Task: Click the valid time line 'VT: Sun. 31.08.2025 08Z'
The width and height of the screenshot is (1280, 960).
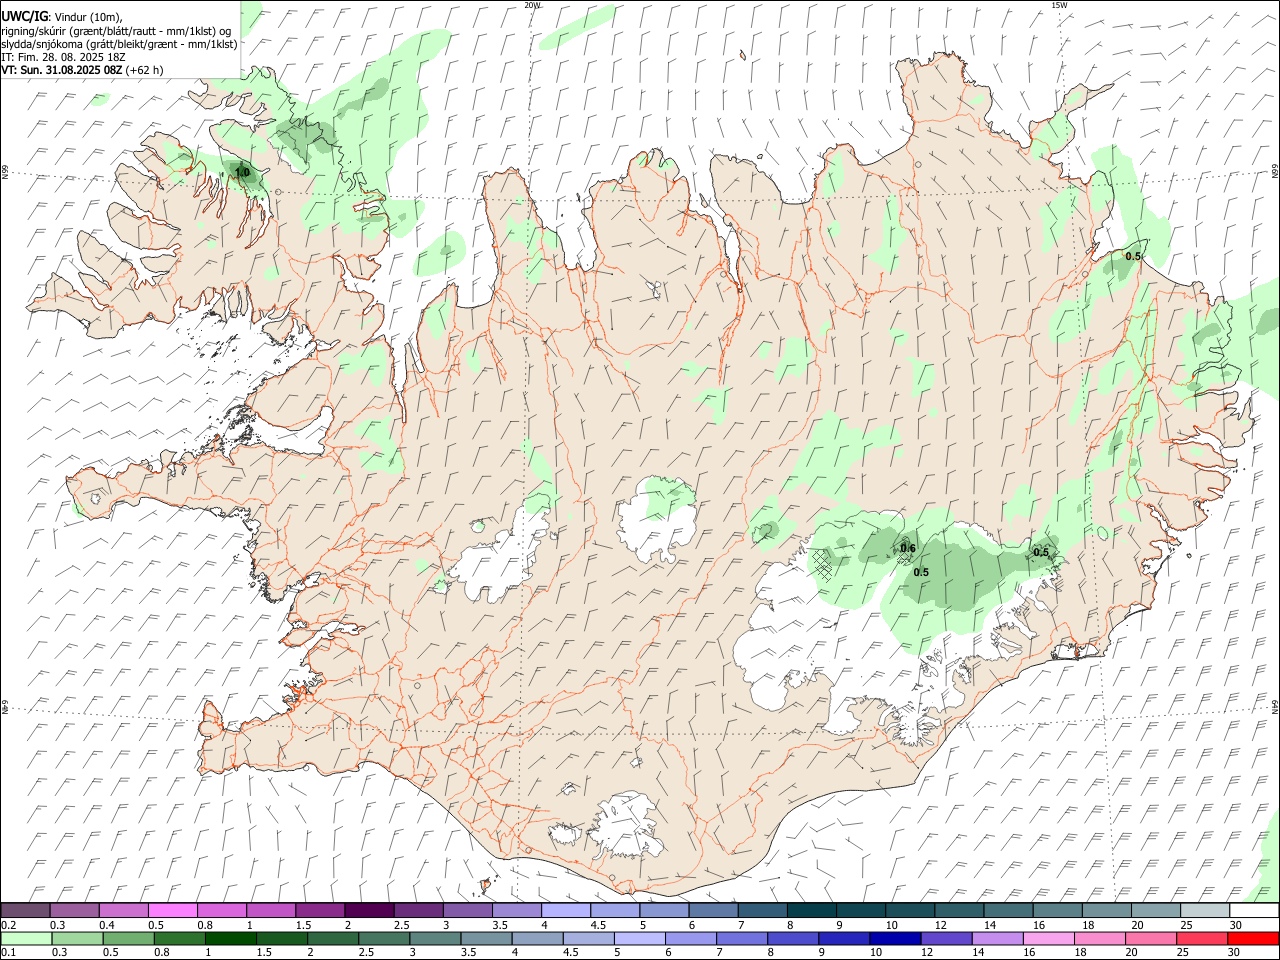Action: click(61, 70)
